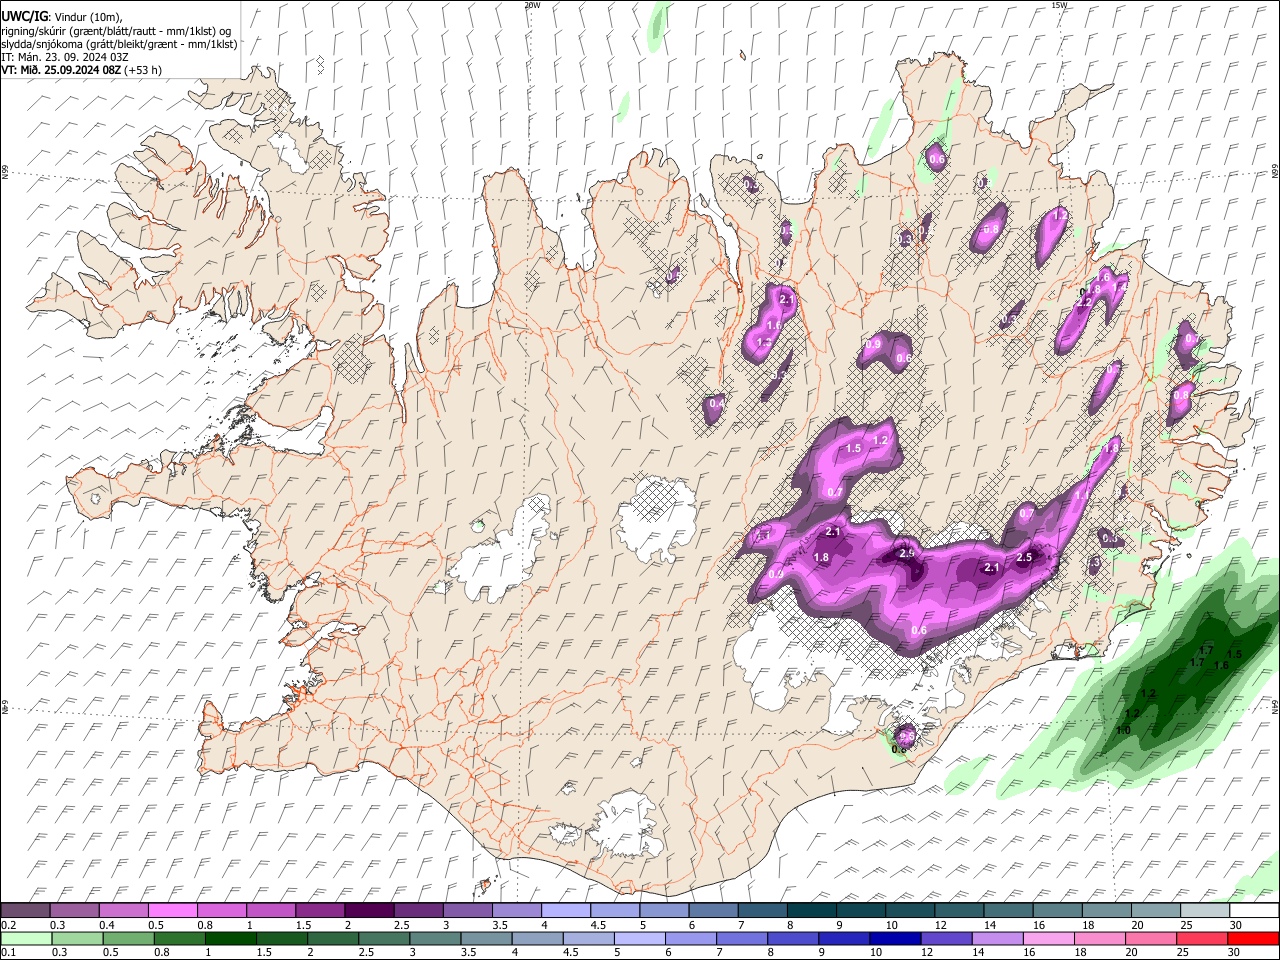Viewport: 1280px width, 960px height.
Task: Select lower legend bright red swatch starting at 30
Action: [1255, 938]
